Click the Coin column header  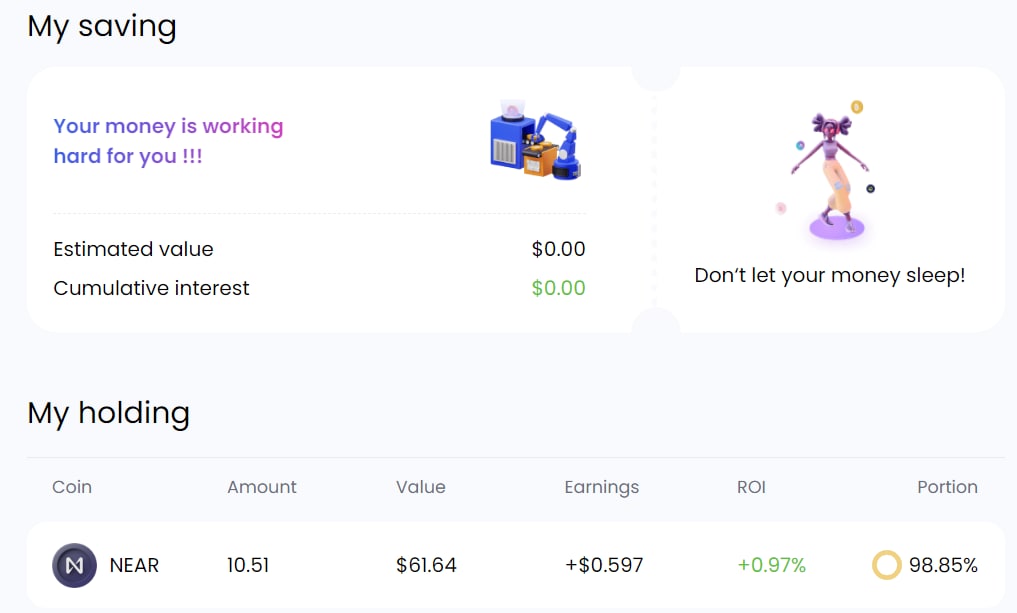point(72,487)
